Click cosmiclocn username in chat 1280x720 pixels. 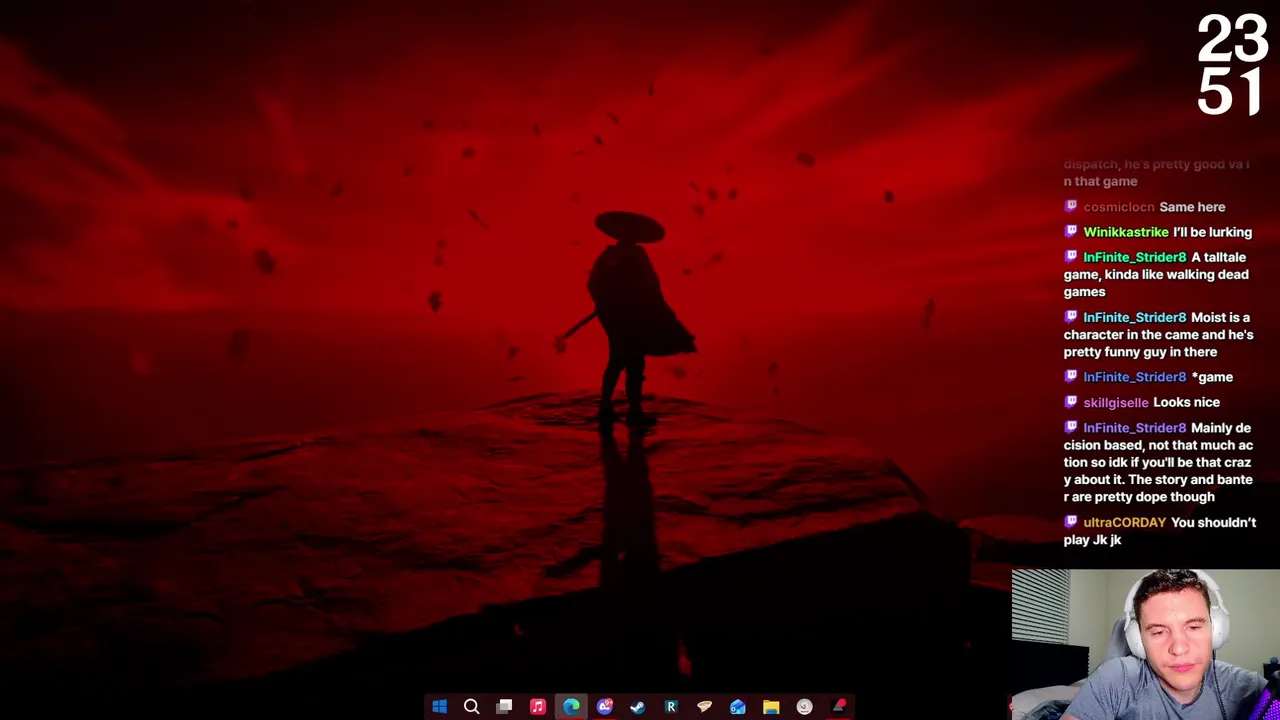[1119, 207]
